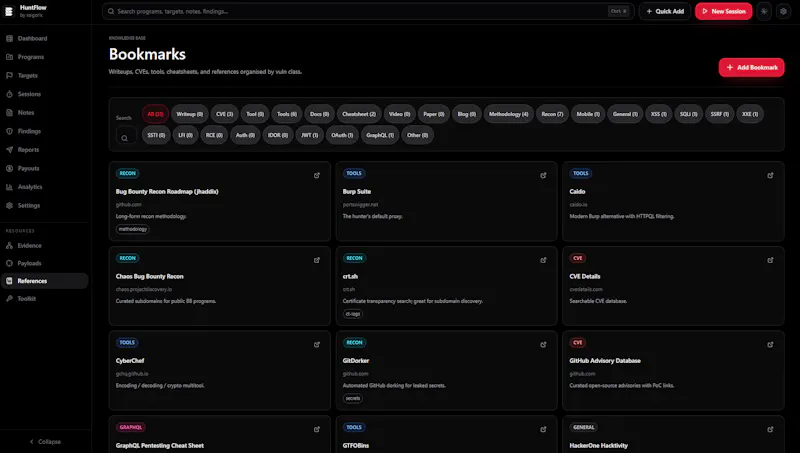Open Payouts via the dollar icon
The image size is (800, 453).
(x=9, y=168)
